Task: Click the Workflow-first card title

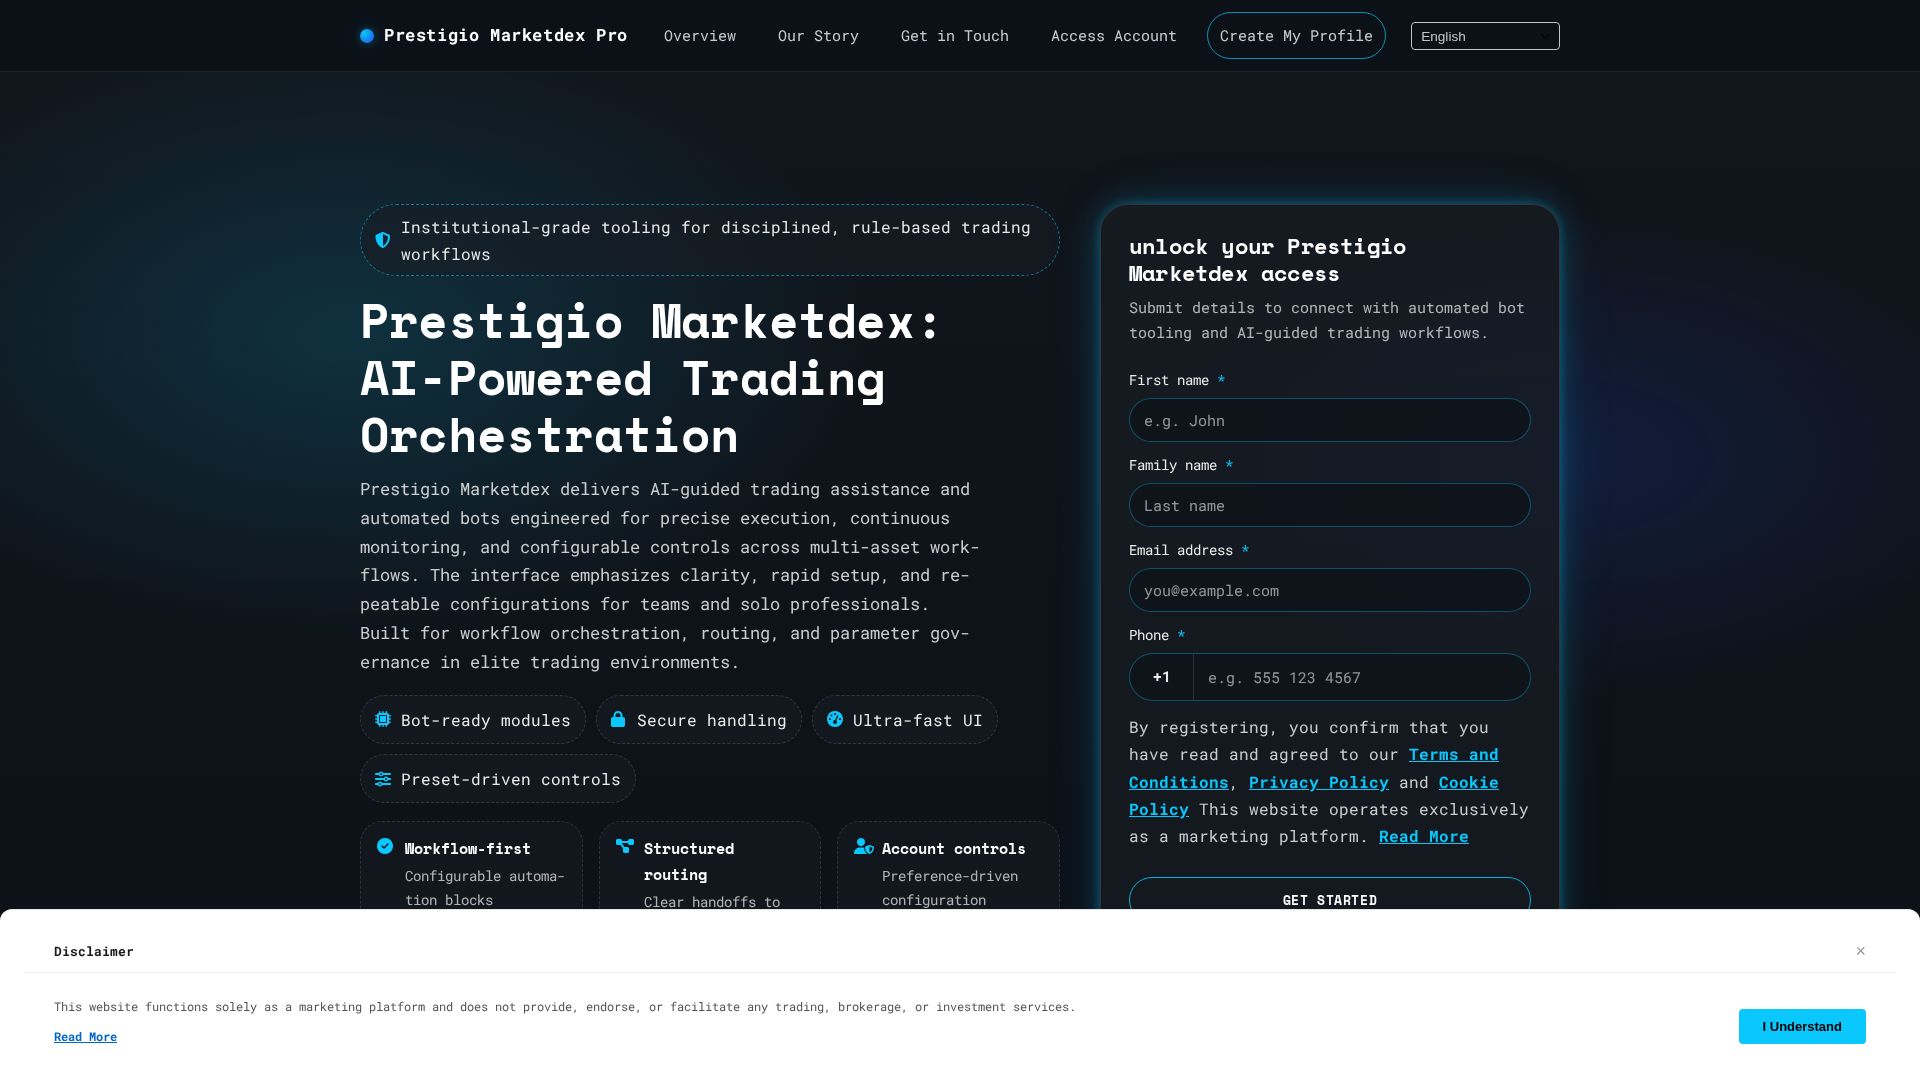Action: pyautogui.click(x=468, y=848)
